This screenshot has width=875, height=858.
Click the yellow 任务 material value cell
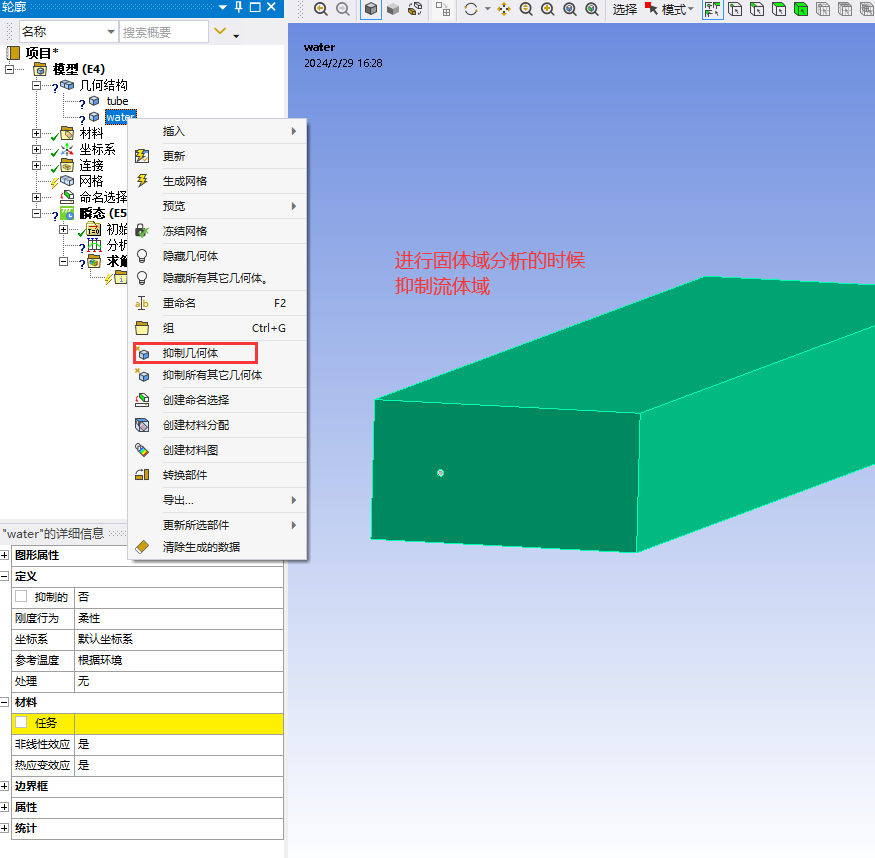point(179,723)
